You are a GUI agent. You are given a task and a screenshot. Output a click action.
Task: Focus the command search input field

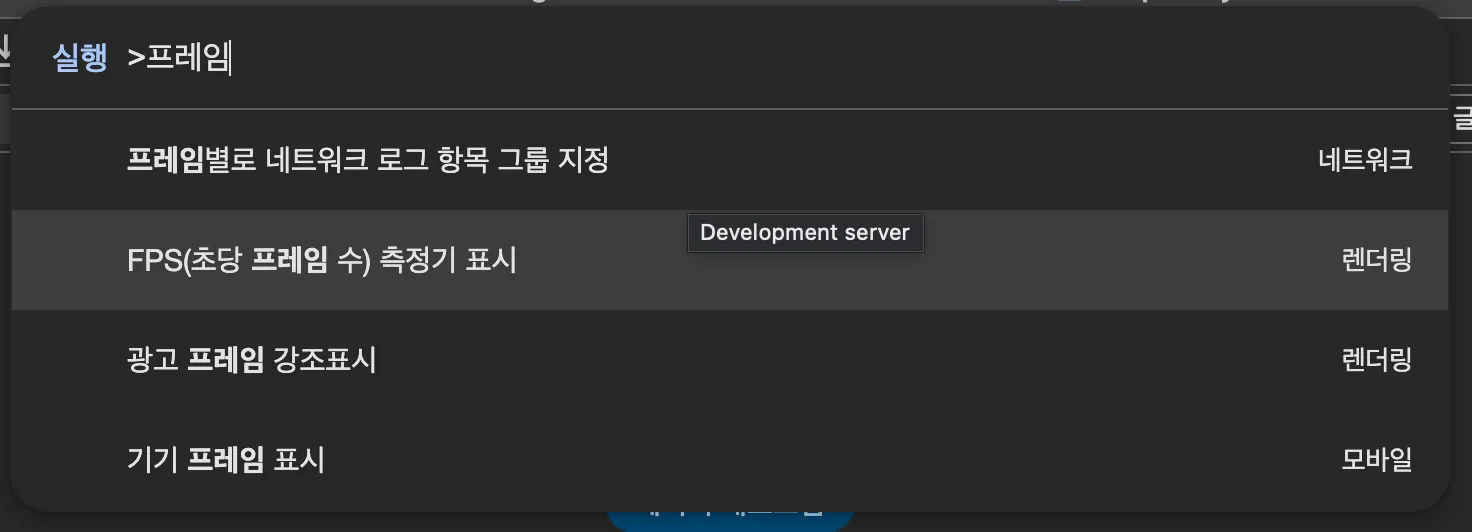pos(700,59)
